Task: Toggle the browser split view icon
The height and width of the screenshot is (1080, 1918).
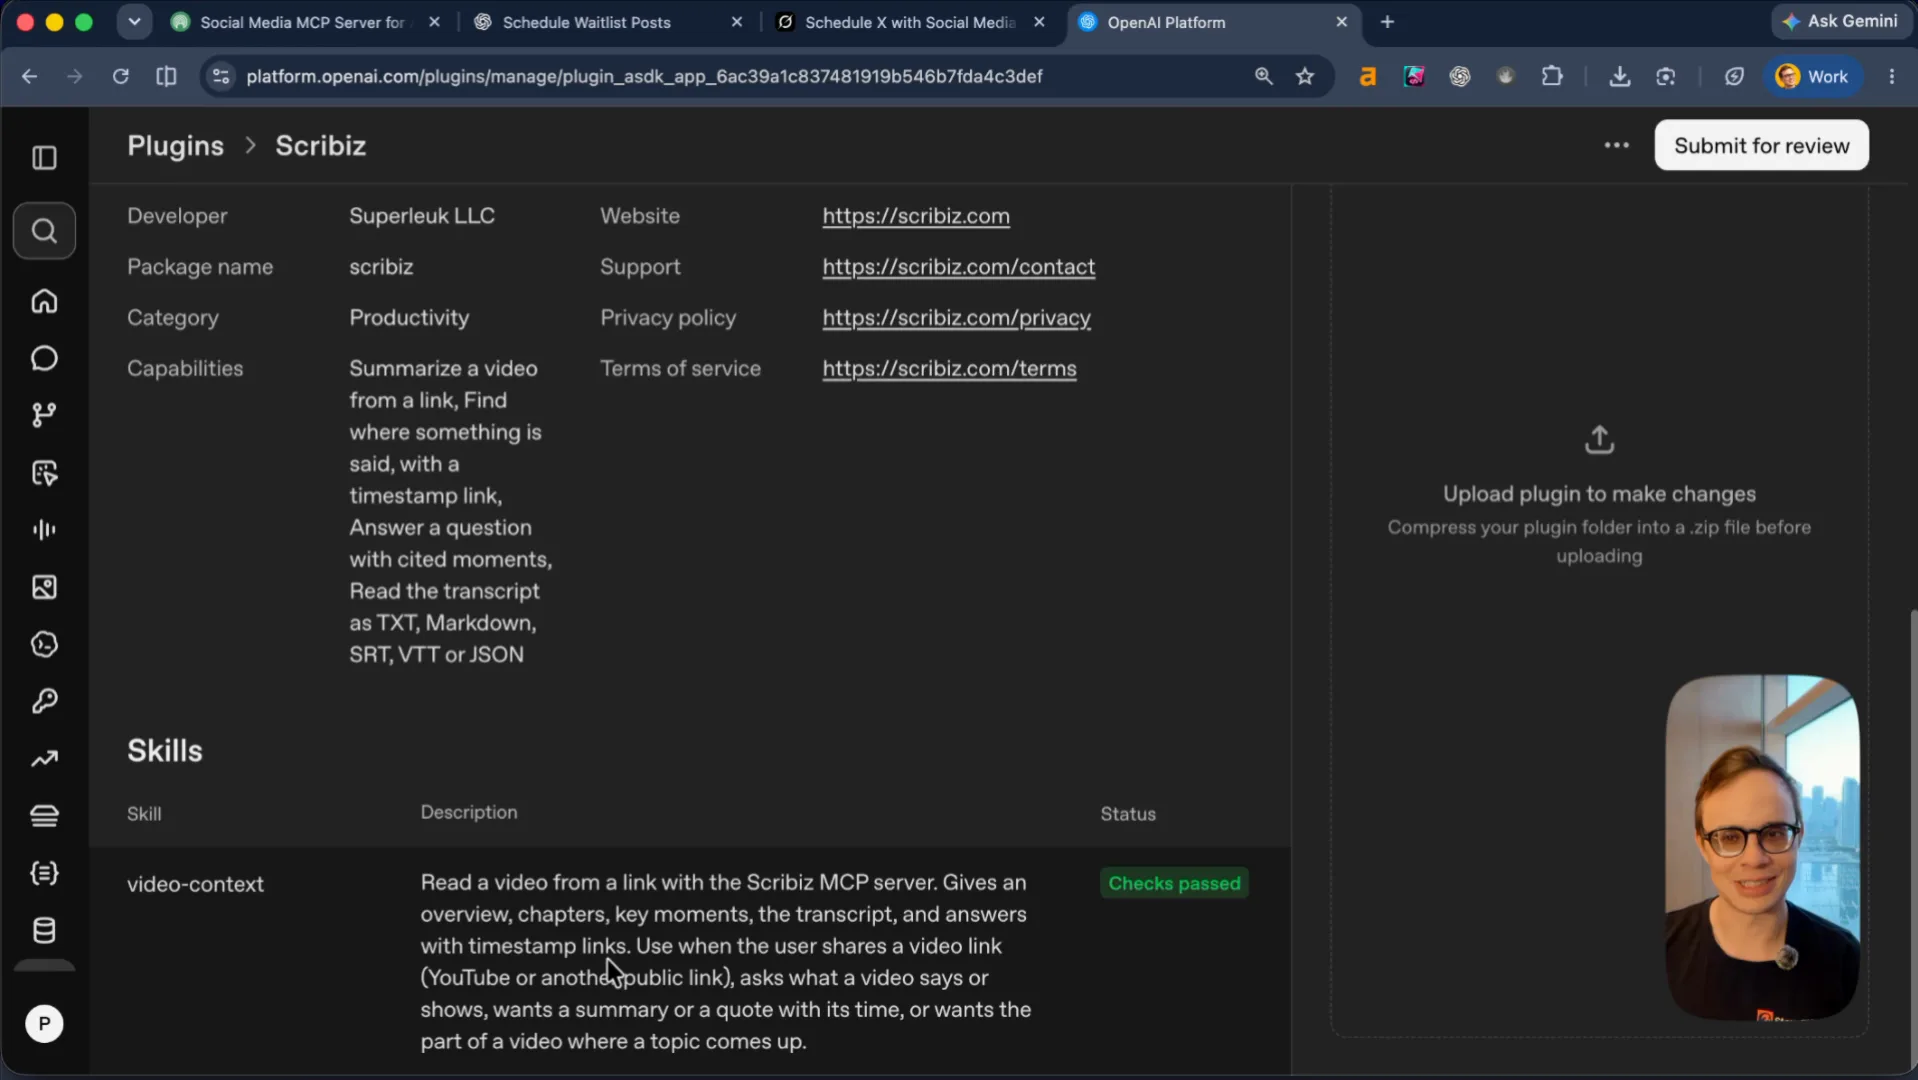Action: 166,76
